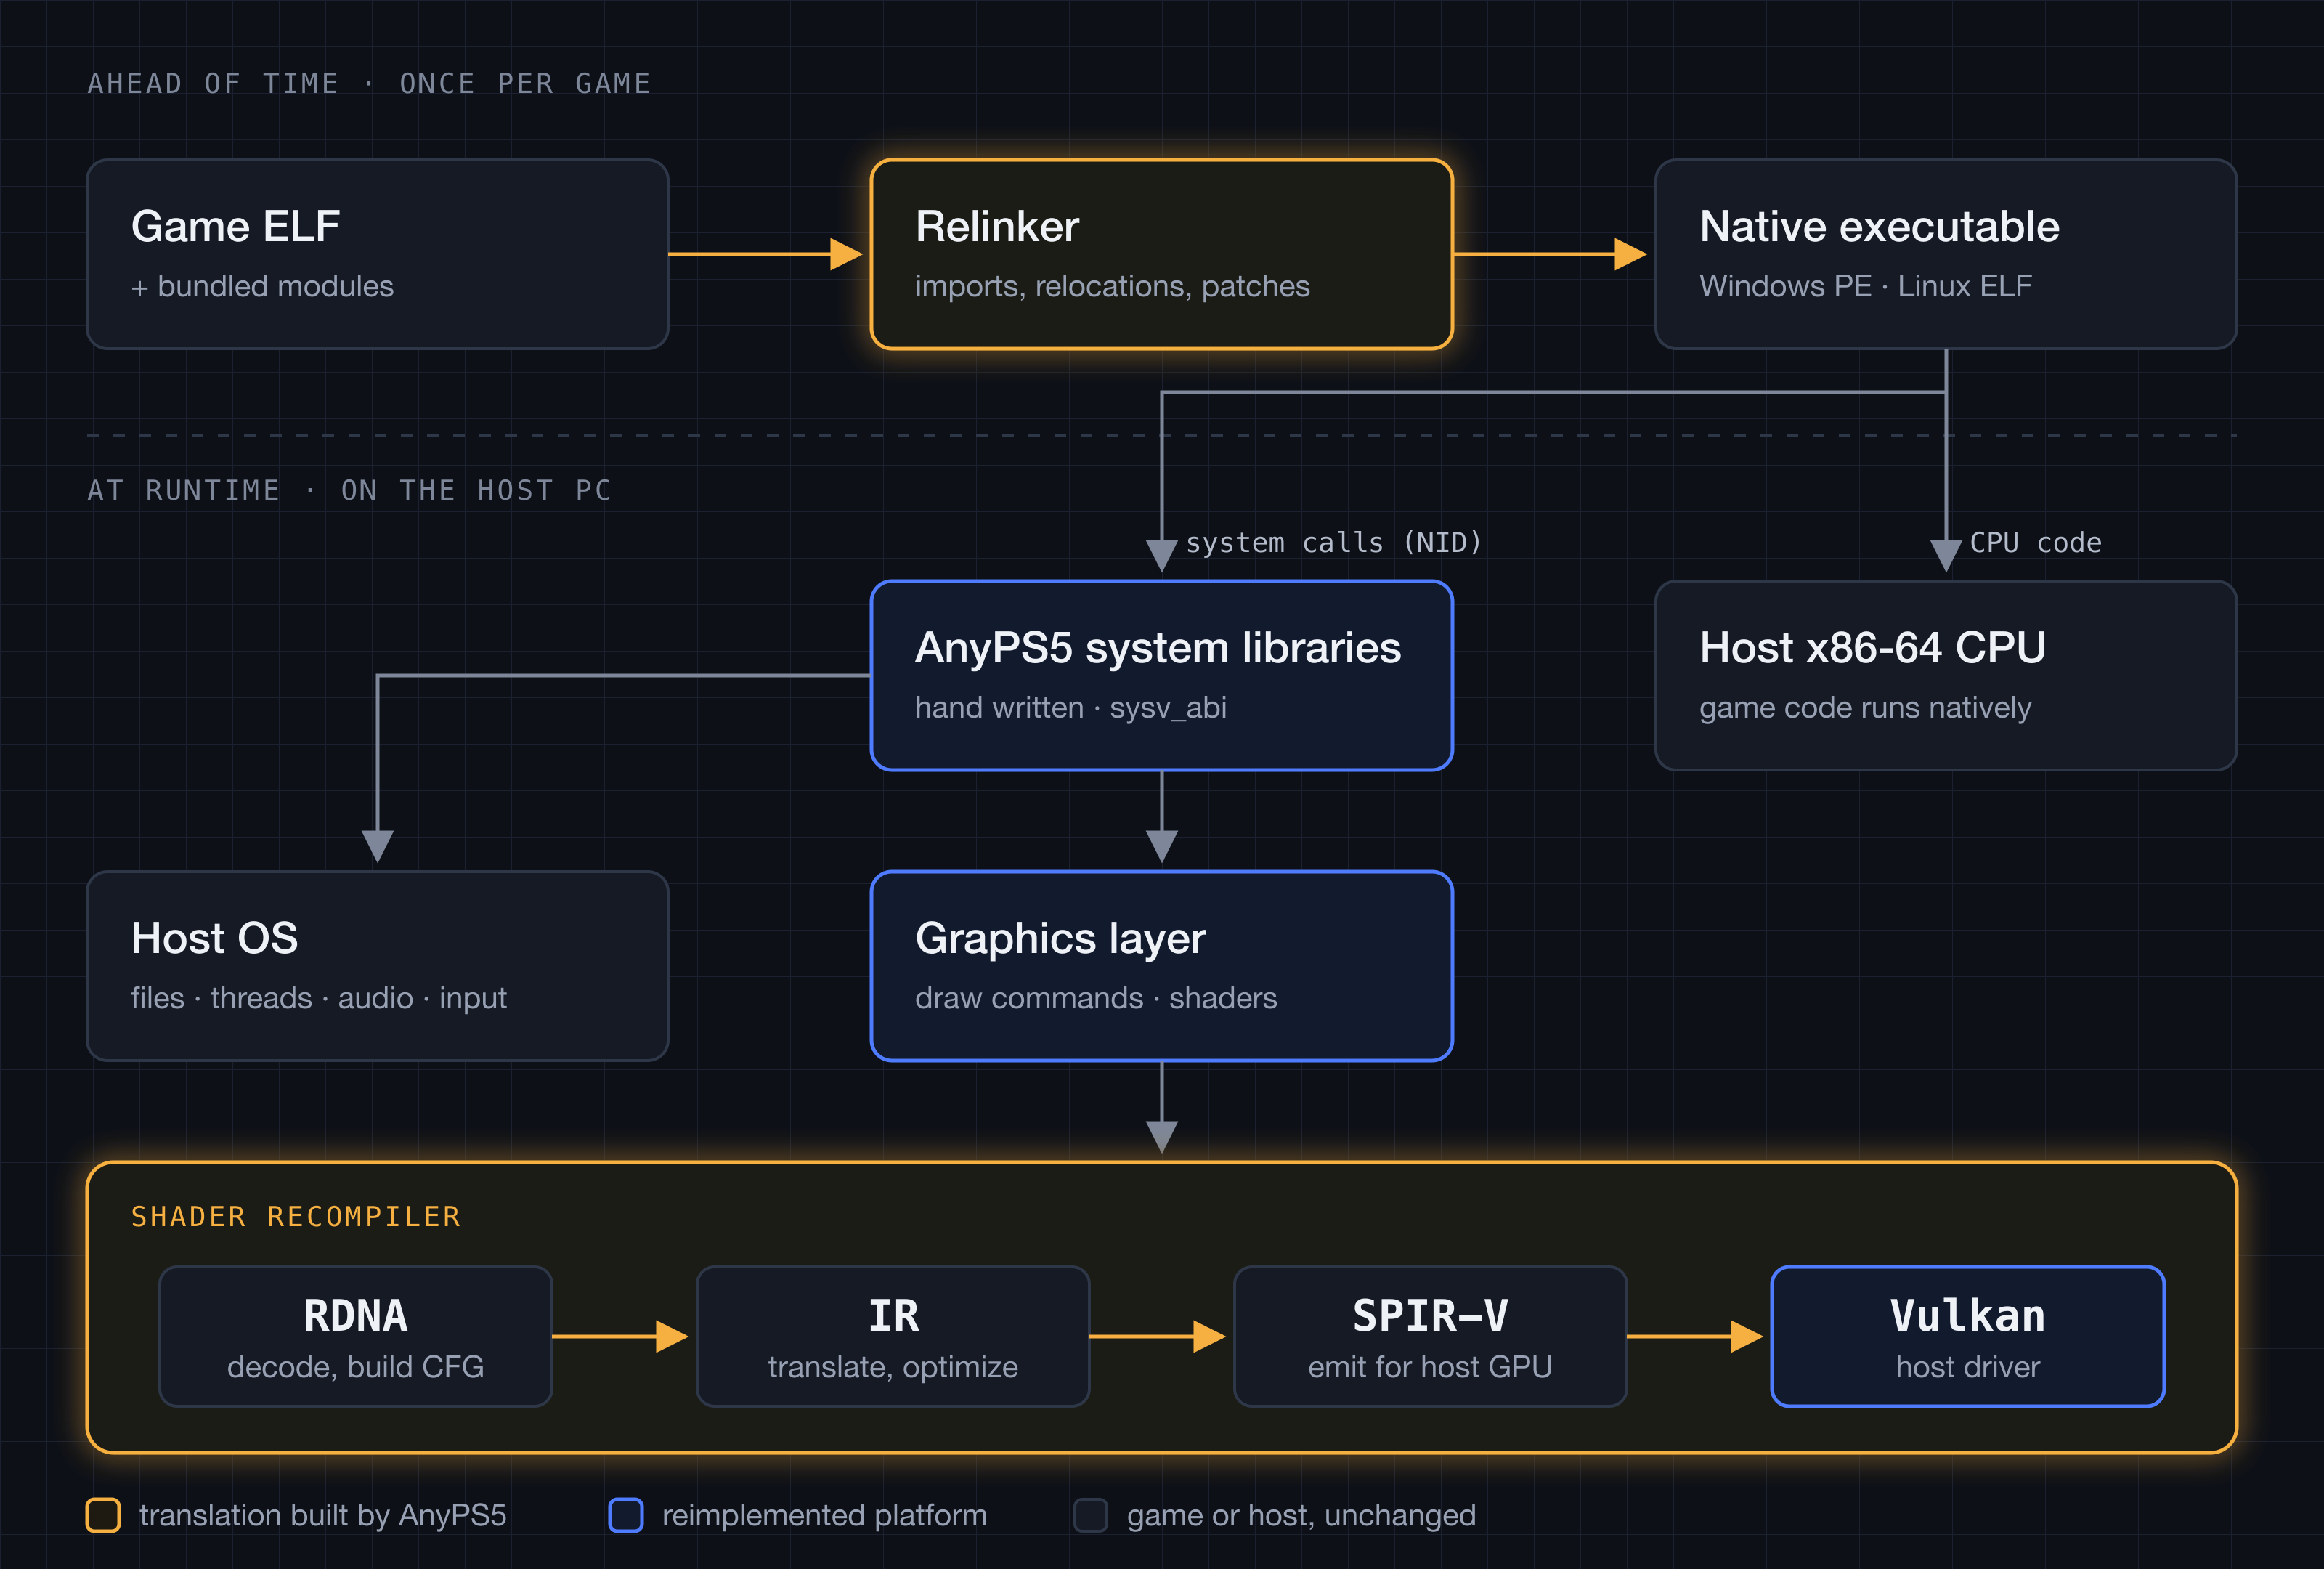Click 'AHEAD OF TIME · ONCE PER GAME' heading
This screenshot has width=2324, height=1569.
tap(369, 83)
